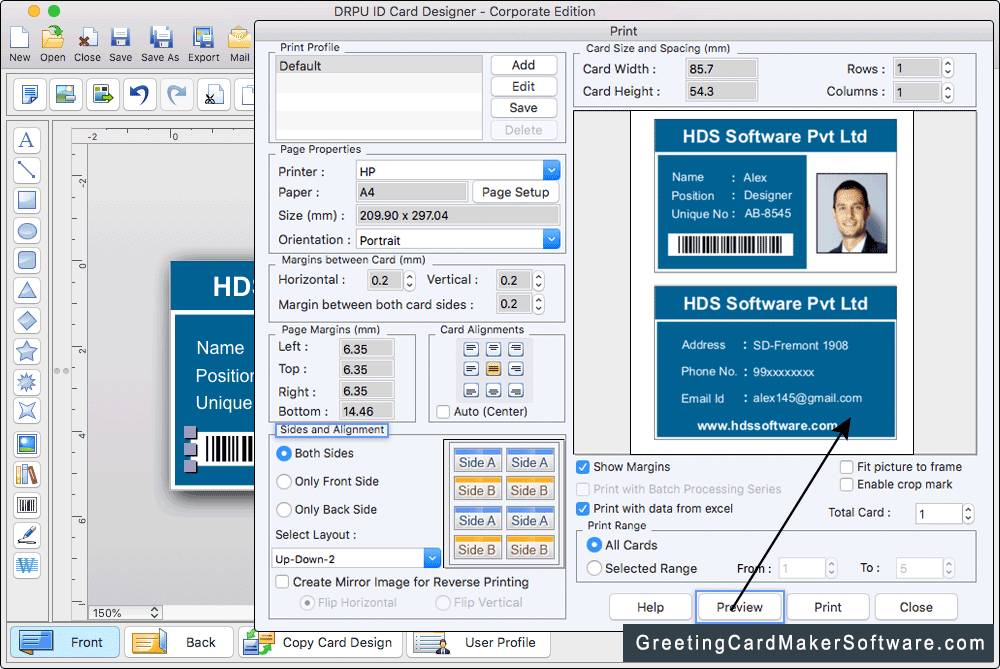The height and width of the screenshot is (669, 1000).
Task: Select Both Sides radio option
Action: tap(284, 453)
